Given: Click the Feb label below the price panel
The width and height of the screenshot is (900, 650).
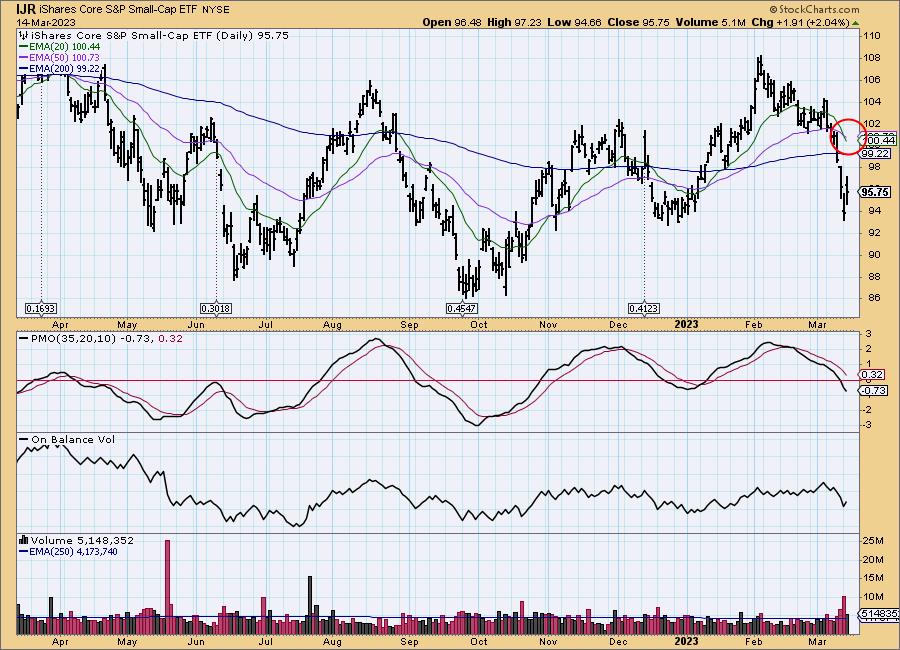Looking at the screenshot, I should (x=754, y=324).
